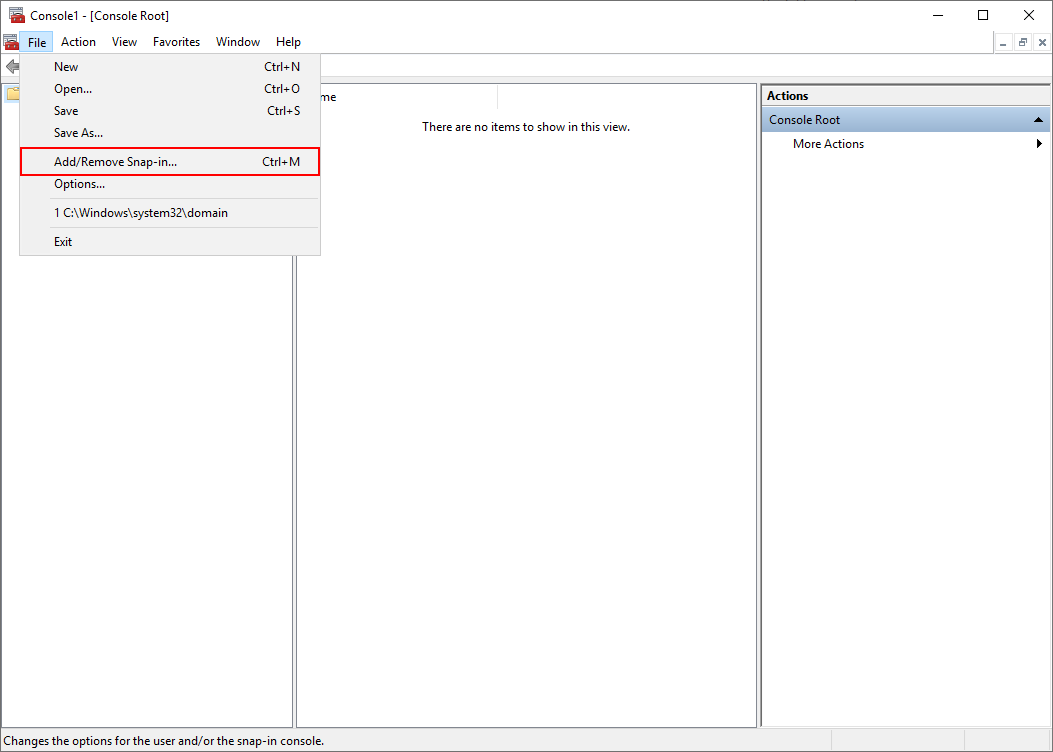Viewport: 1053px width, 752px height.
Task: Click the console document icon left of File
Action: point(11,42)
